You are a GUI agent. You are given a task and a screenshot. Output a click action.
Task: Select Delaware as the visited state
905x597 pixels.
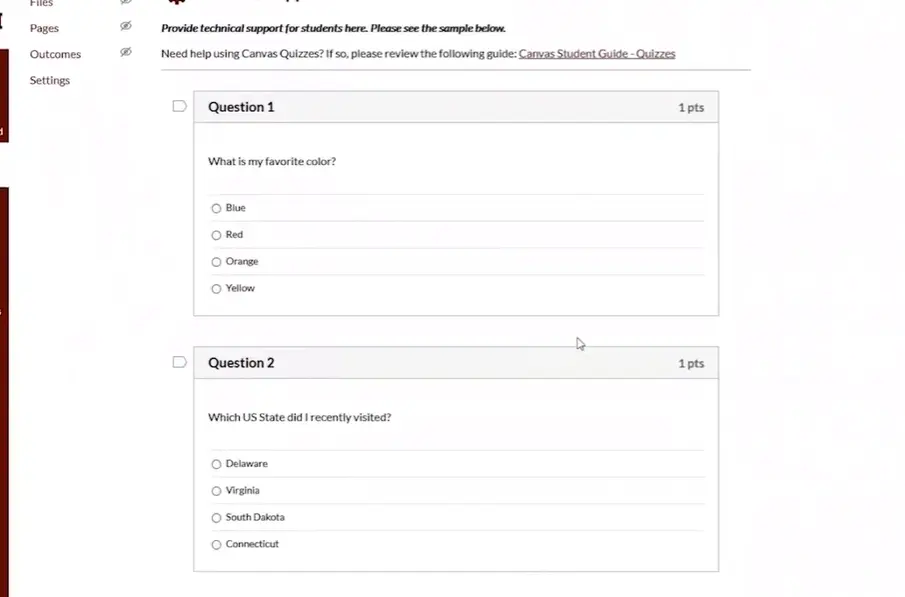pos(216,464)
